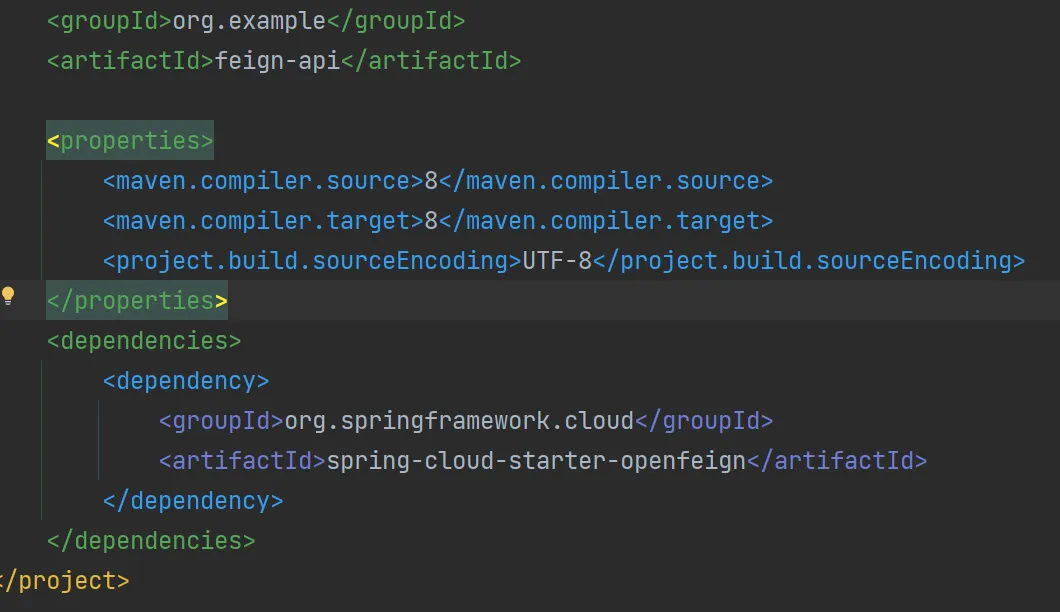Click the opening dependencies tag
1060x612 pixels.
[x=144, y=341]
